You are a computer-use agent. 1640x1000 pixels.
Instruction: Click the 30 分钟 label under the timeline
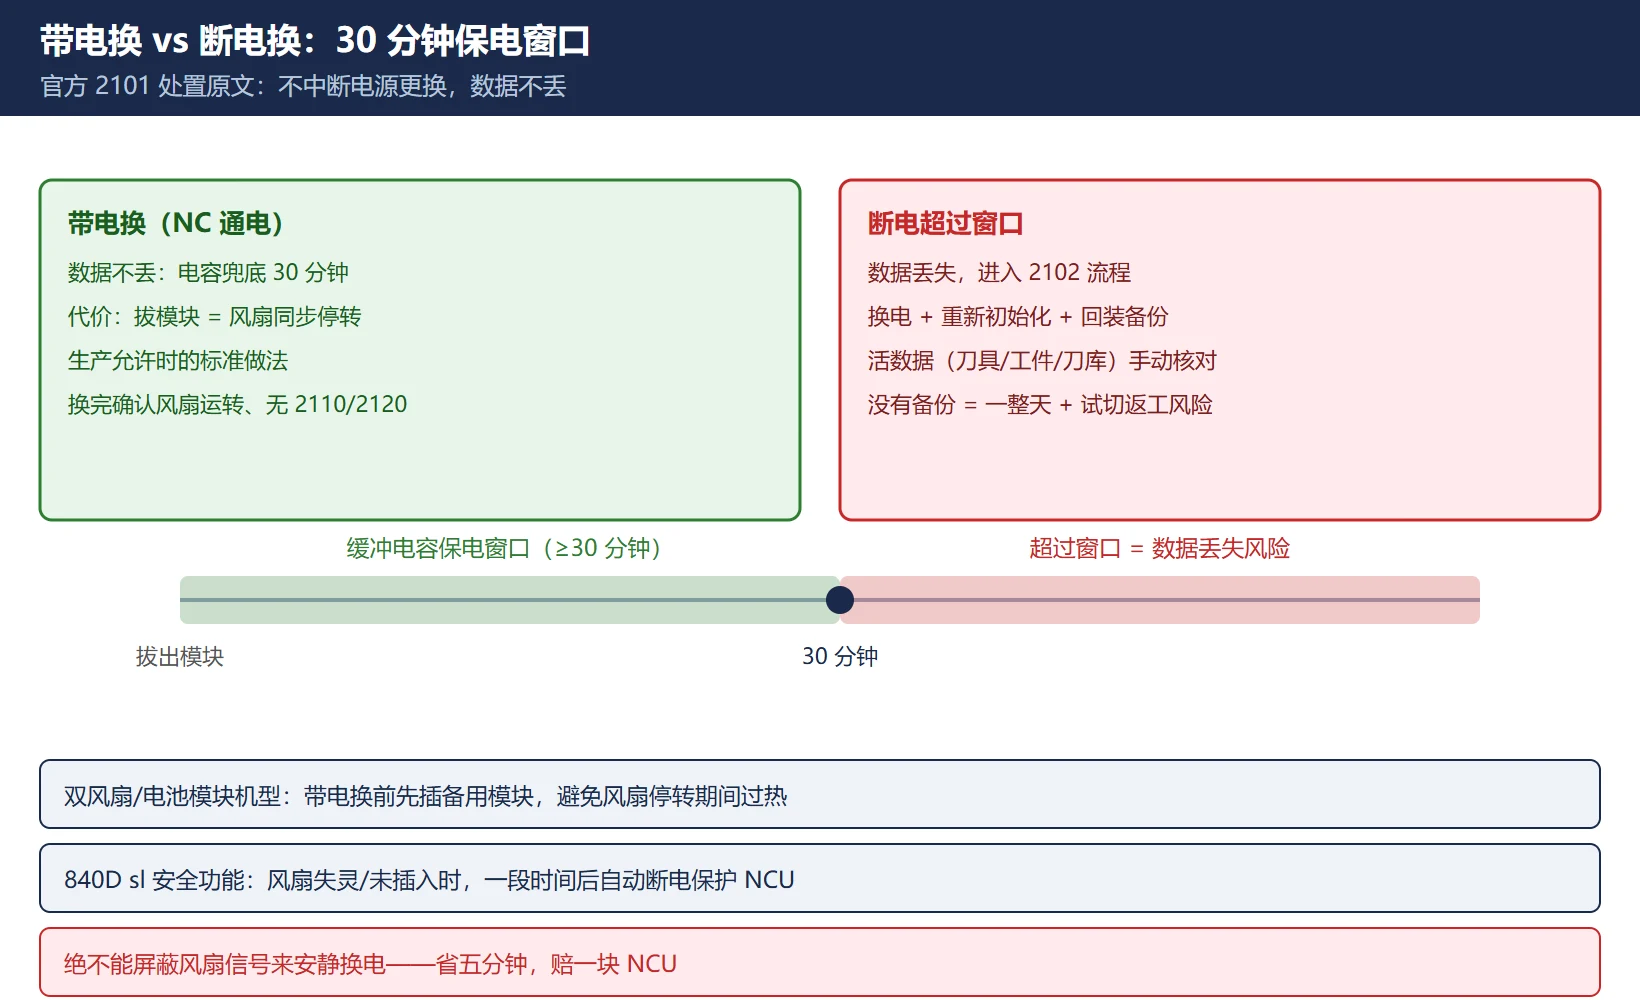pyautogui.click(x=840, y=656)
